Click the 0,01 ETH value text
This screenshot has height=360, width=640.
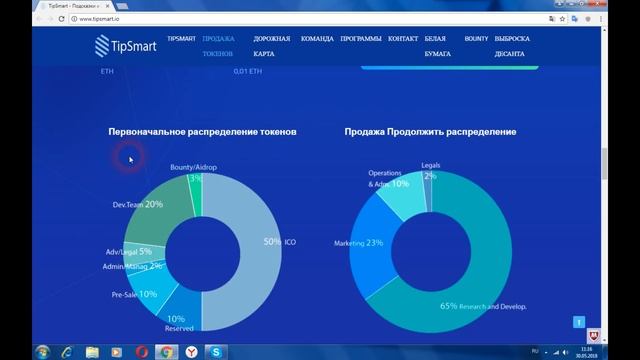coord(248,71)
